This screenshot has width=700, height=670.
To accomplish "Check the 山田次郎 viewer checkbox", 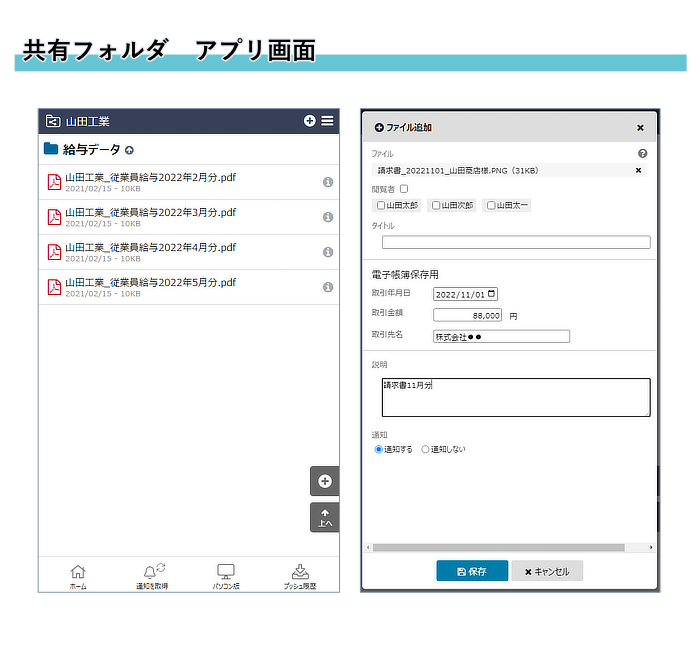I will [x=436, y=205].
